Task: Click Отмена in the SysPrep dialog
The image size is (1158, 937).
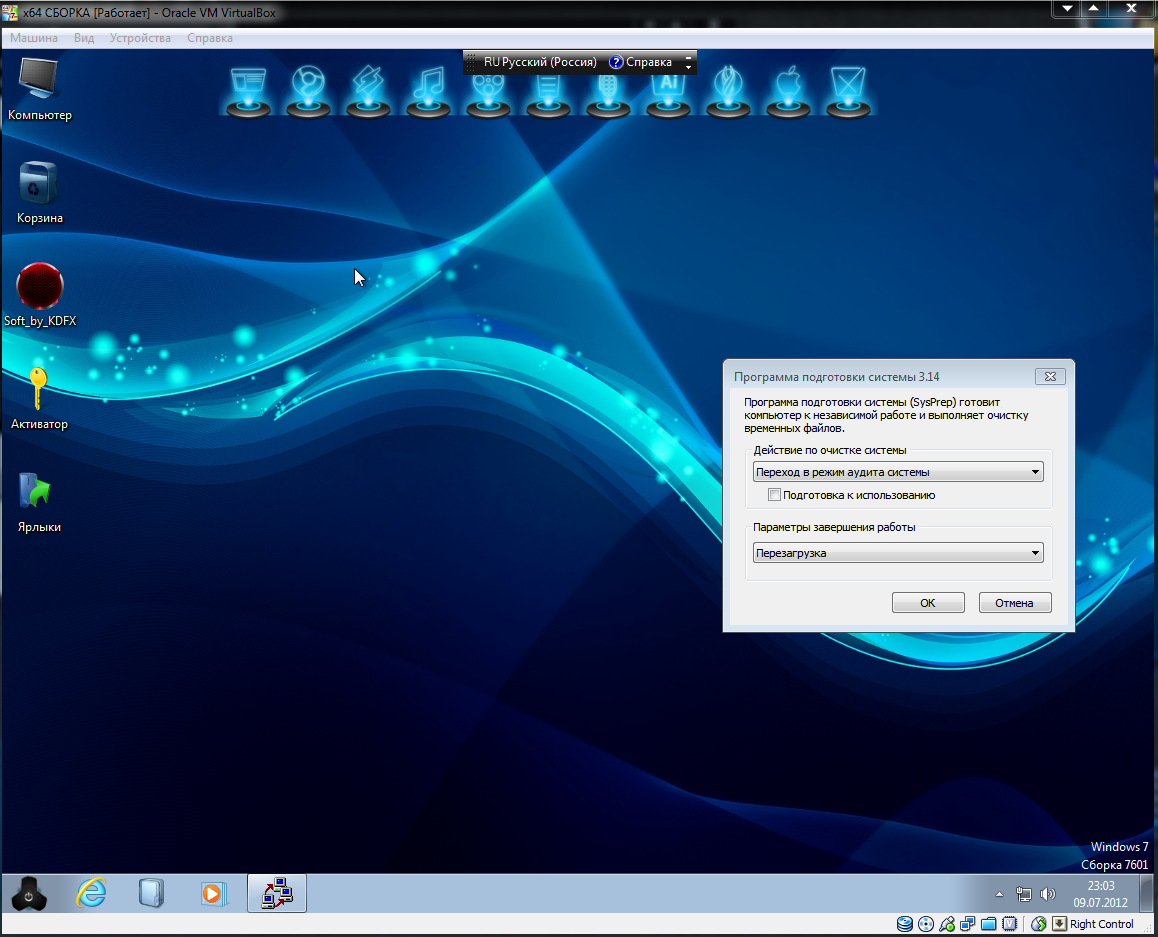Action: [1014, 603]
